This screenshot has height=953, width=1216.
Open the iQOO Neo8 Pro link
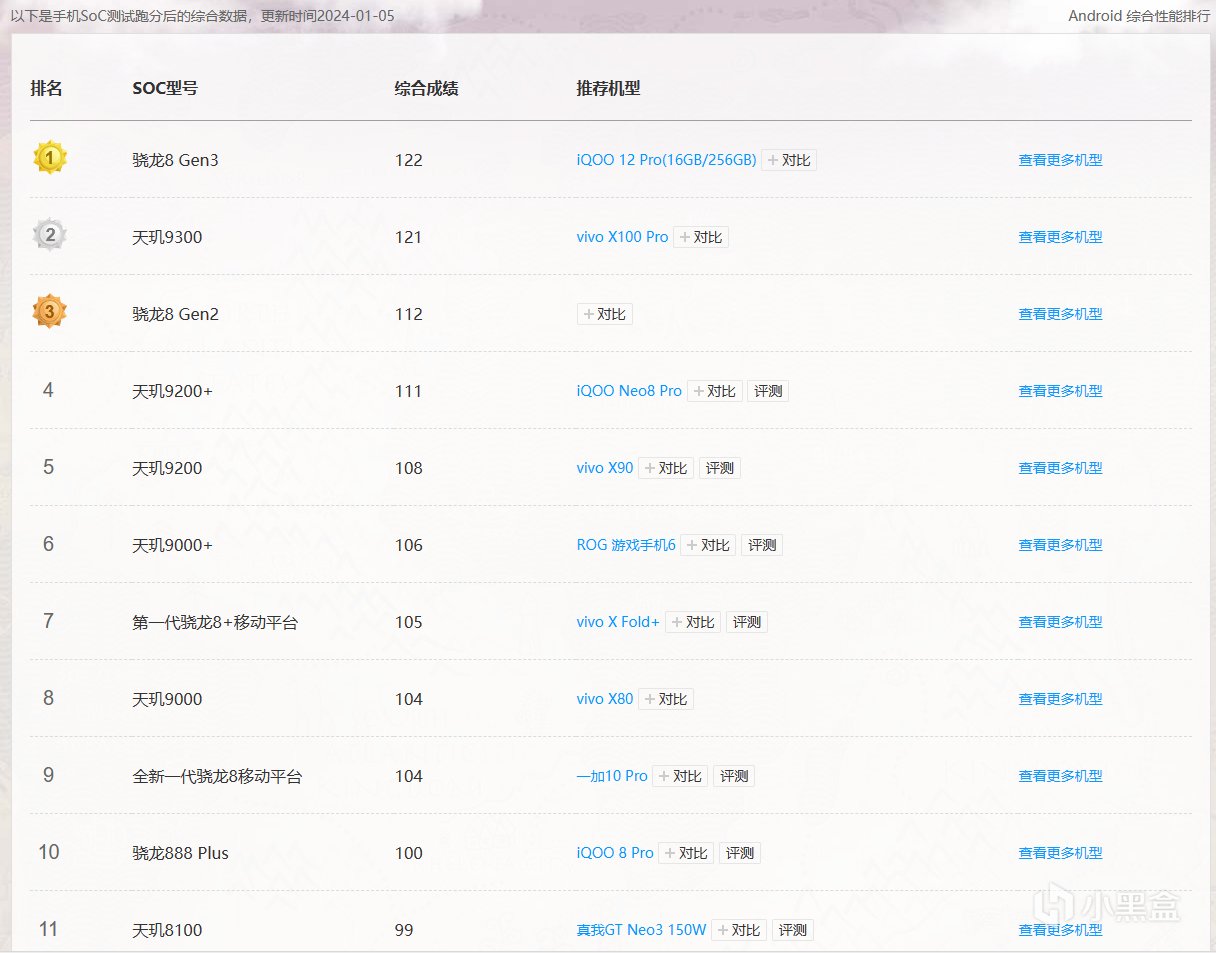(x=629, y=391)
